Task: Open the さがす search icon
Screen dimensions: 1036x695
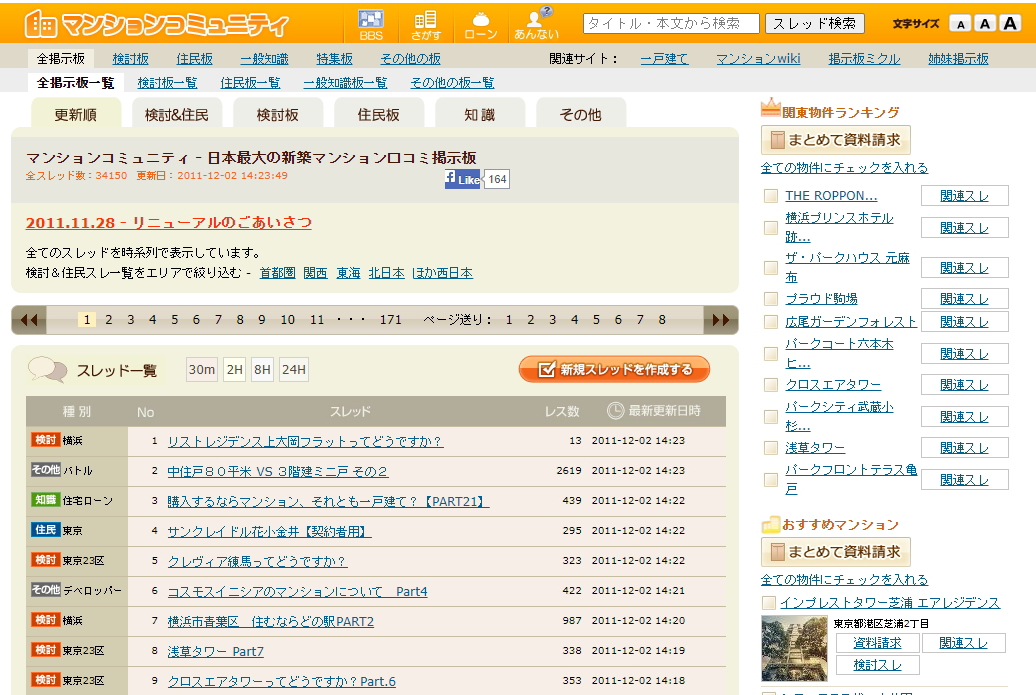Action: point(425,24)
